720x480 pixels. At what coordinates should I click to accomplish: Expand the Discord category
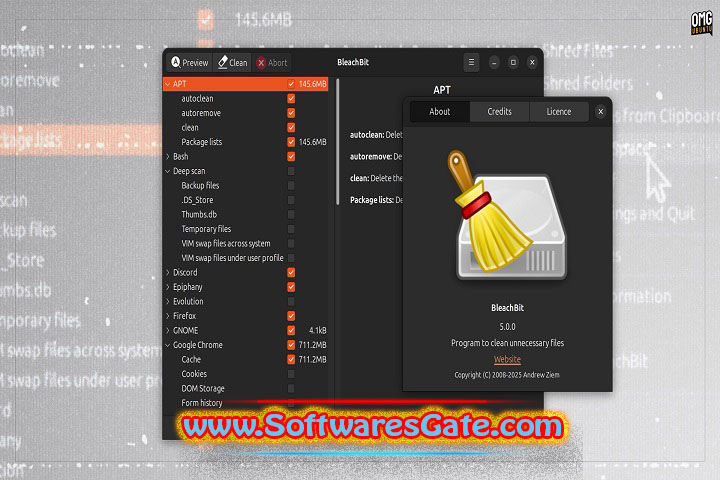(168, 272)
